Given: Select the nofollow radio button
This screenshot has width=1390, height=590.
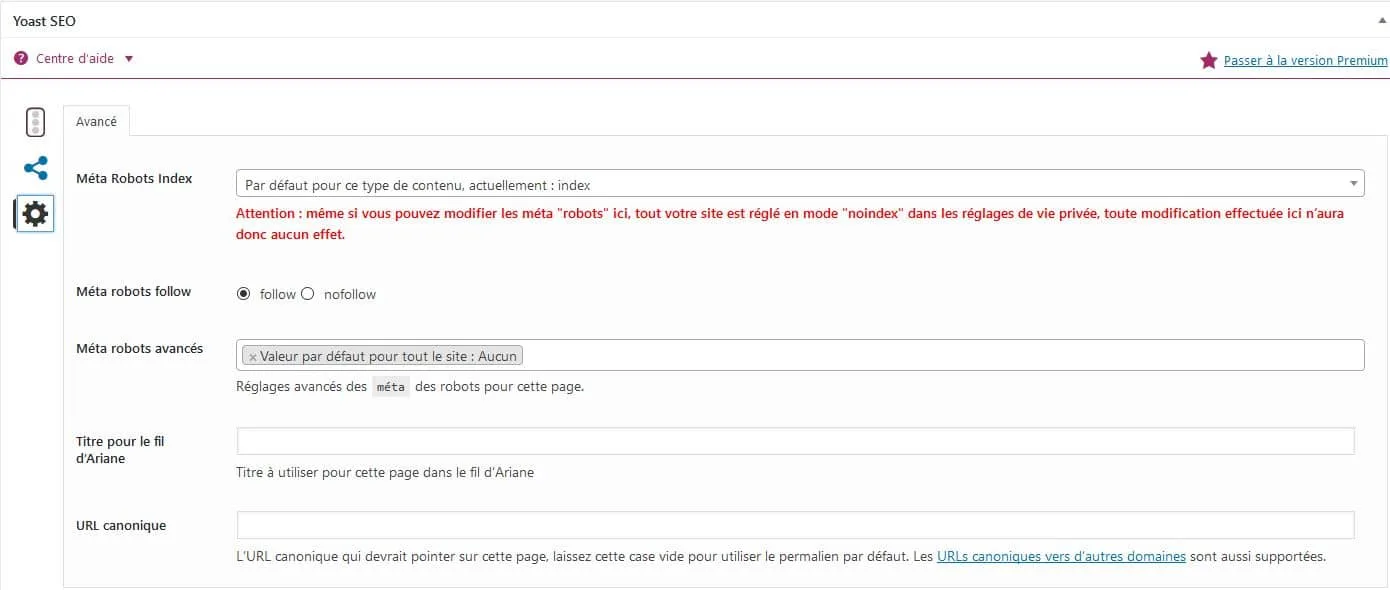Looking at the screenshot, I should click(307, 294).
